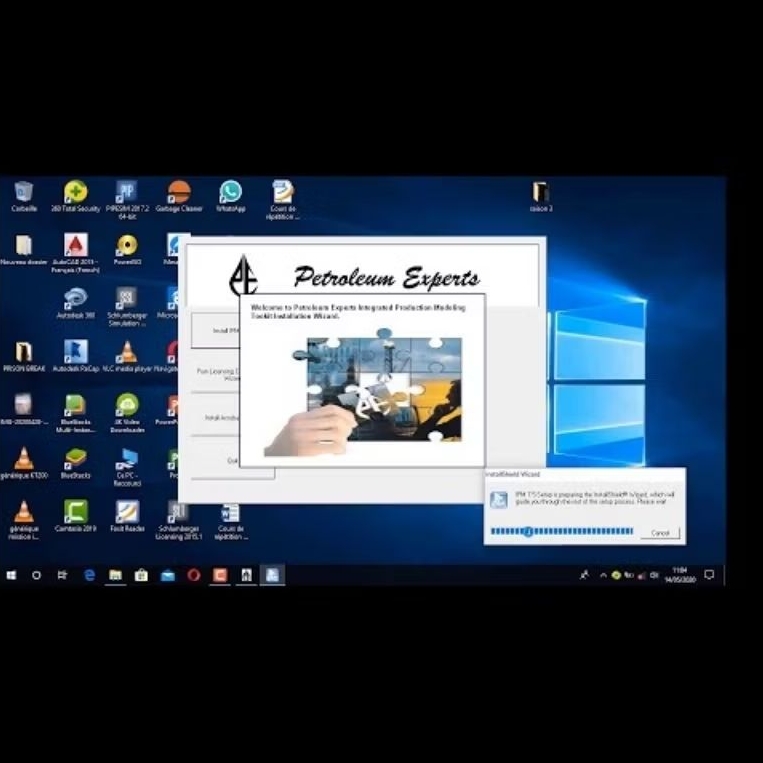This screenshot has width=763, height=763.
Task: Launch Camtasia 2019 from desktop
Action: 75,516
